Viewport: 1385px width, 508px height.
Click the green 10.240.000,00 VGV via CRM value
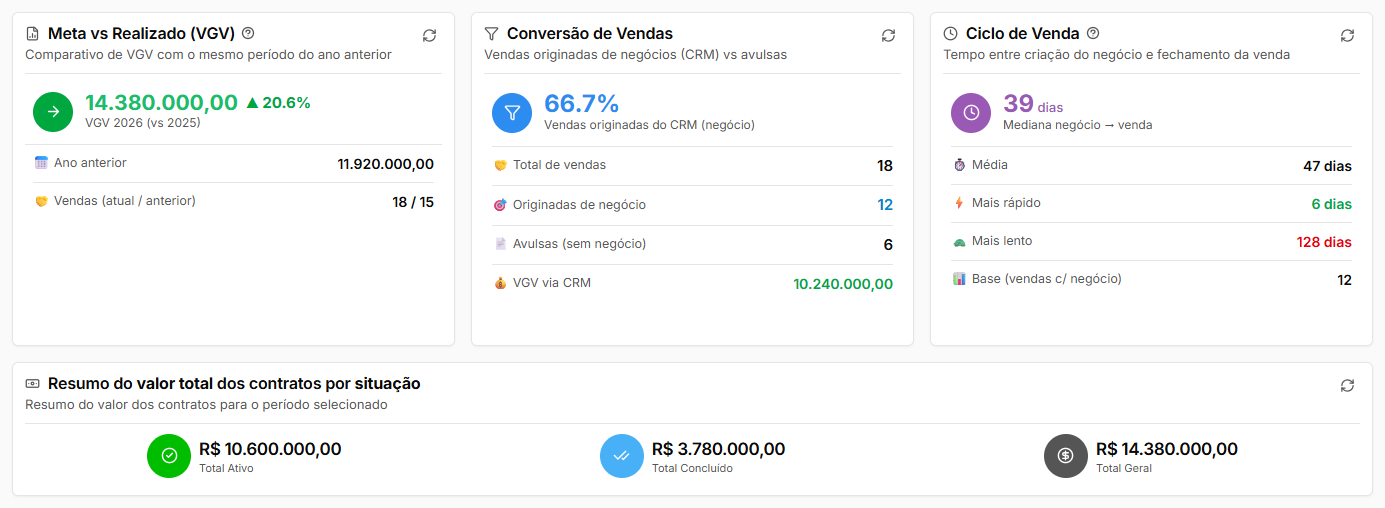[843, 284]
